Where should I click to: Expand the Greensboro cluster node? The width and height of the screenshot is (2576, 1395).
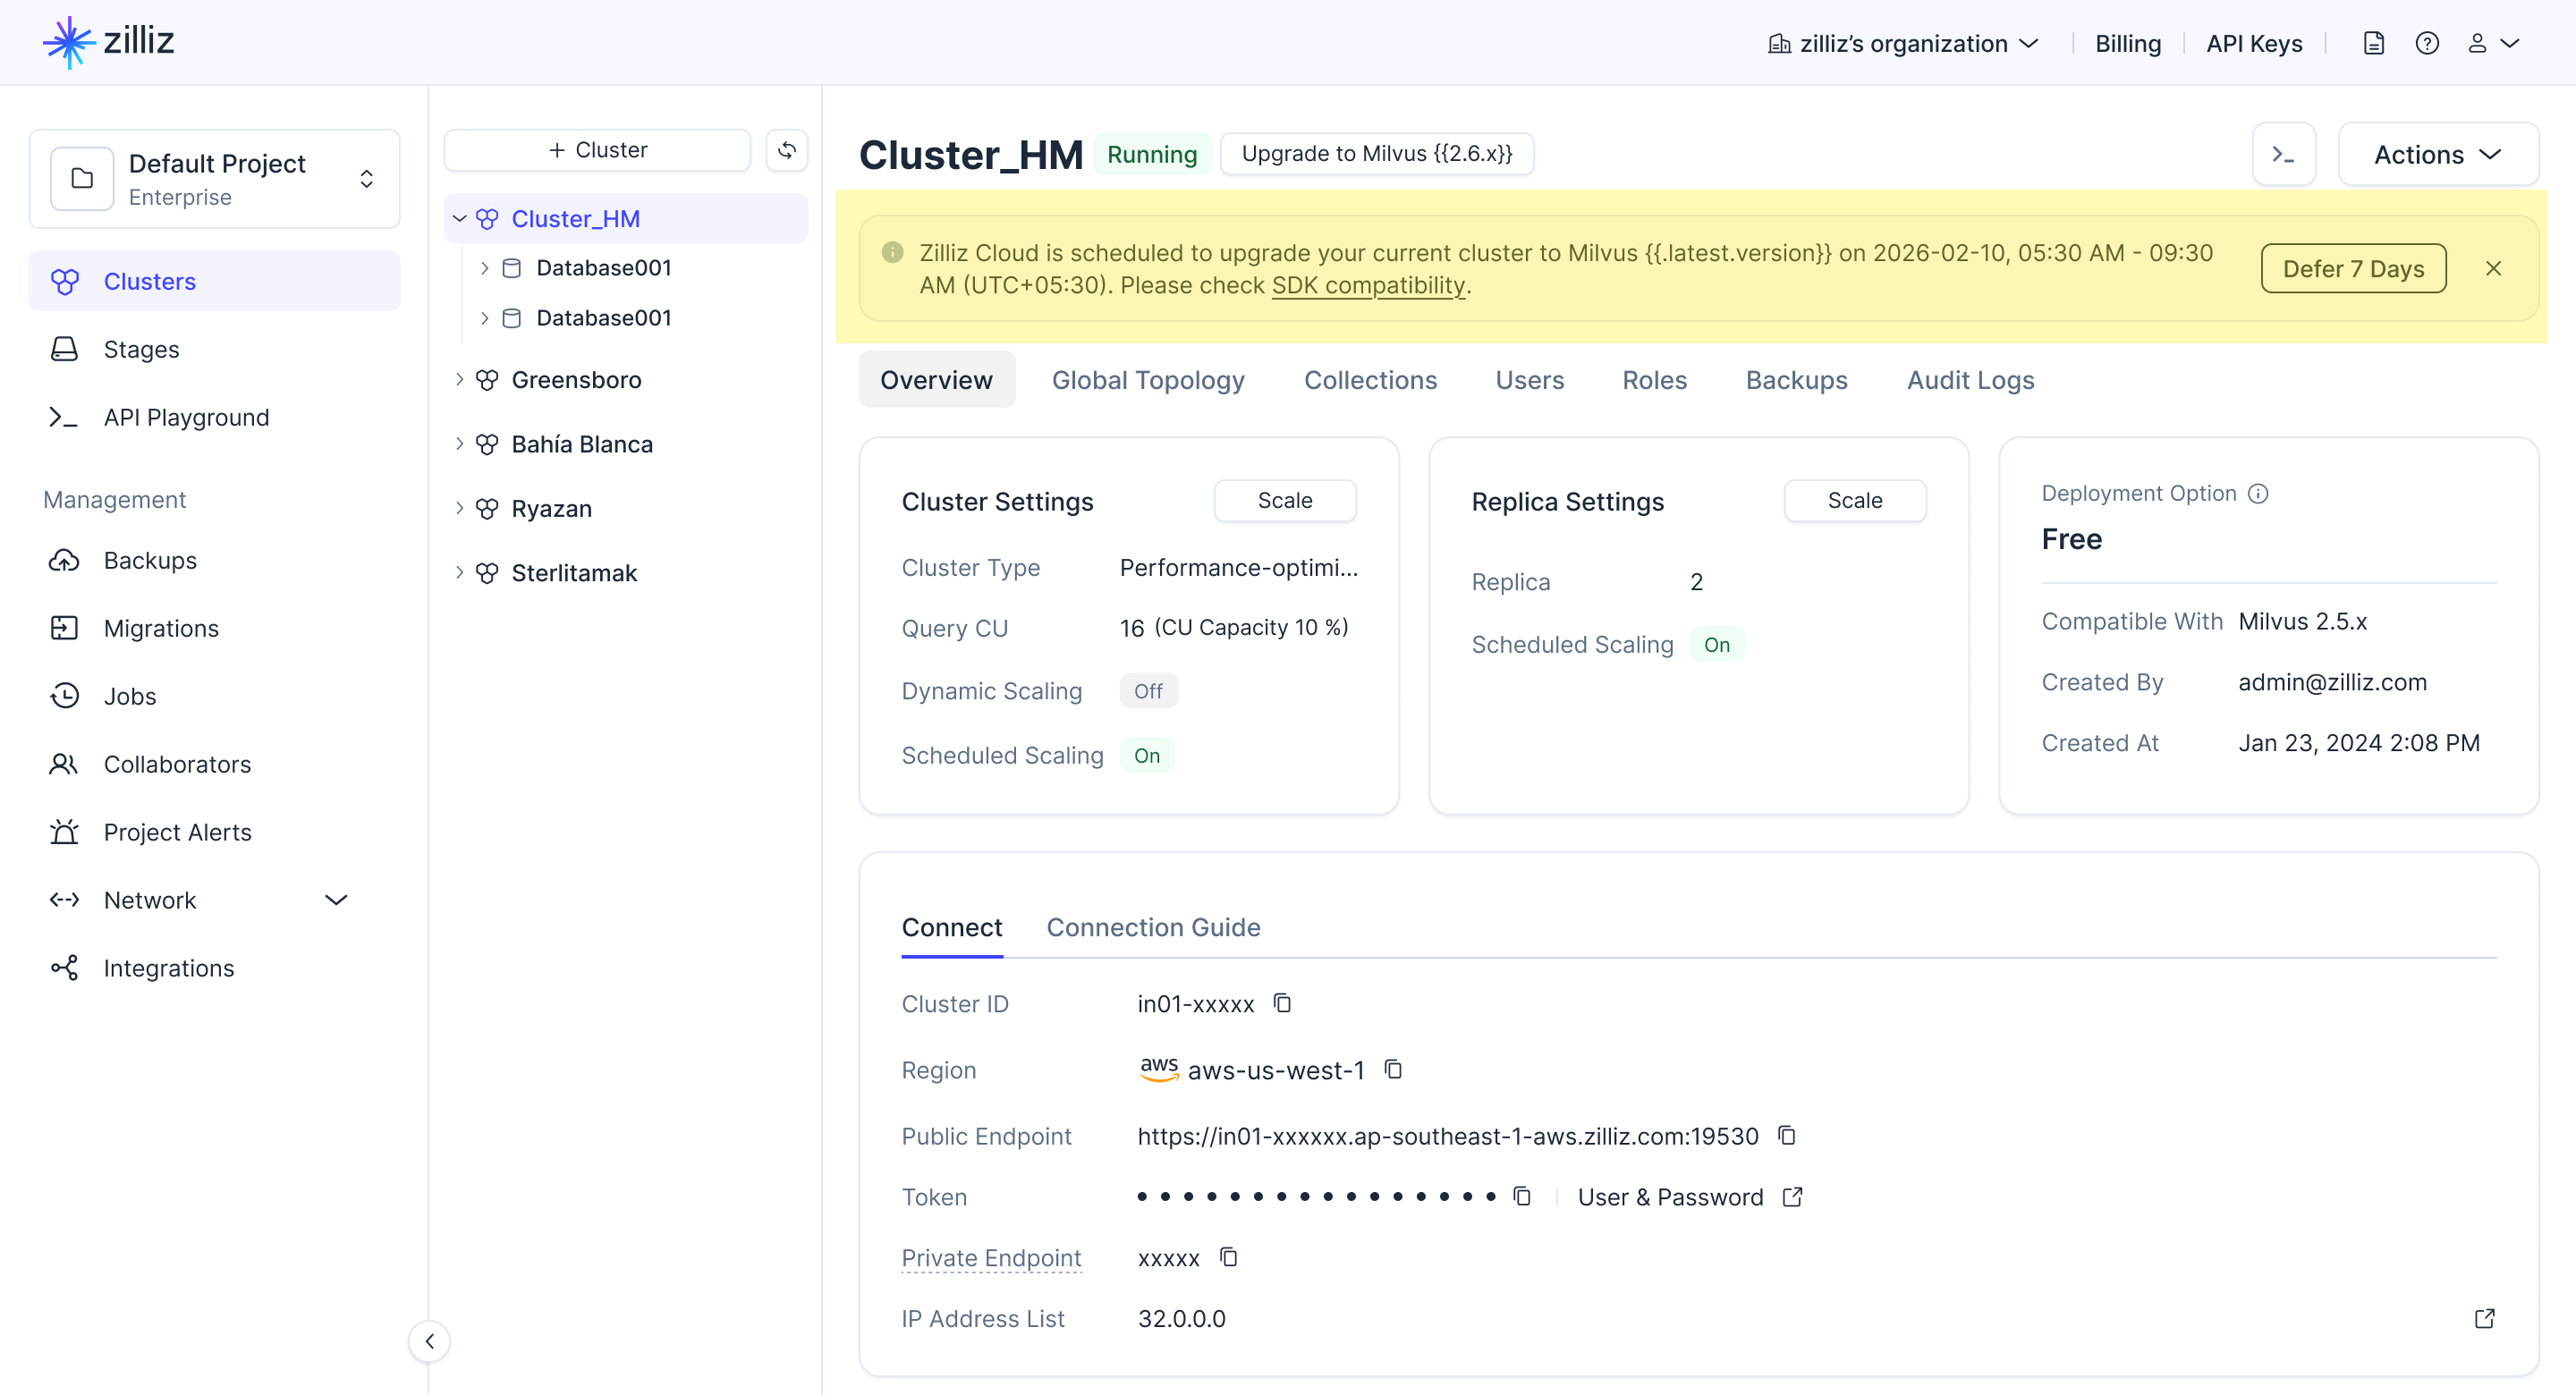point(459,380)
